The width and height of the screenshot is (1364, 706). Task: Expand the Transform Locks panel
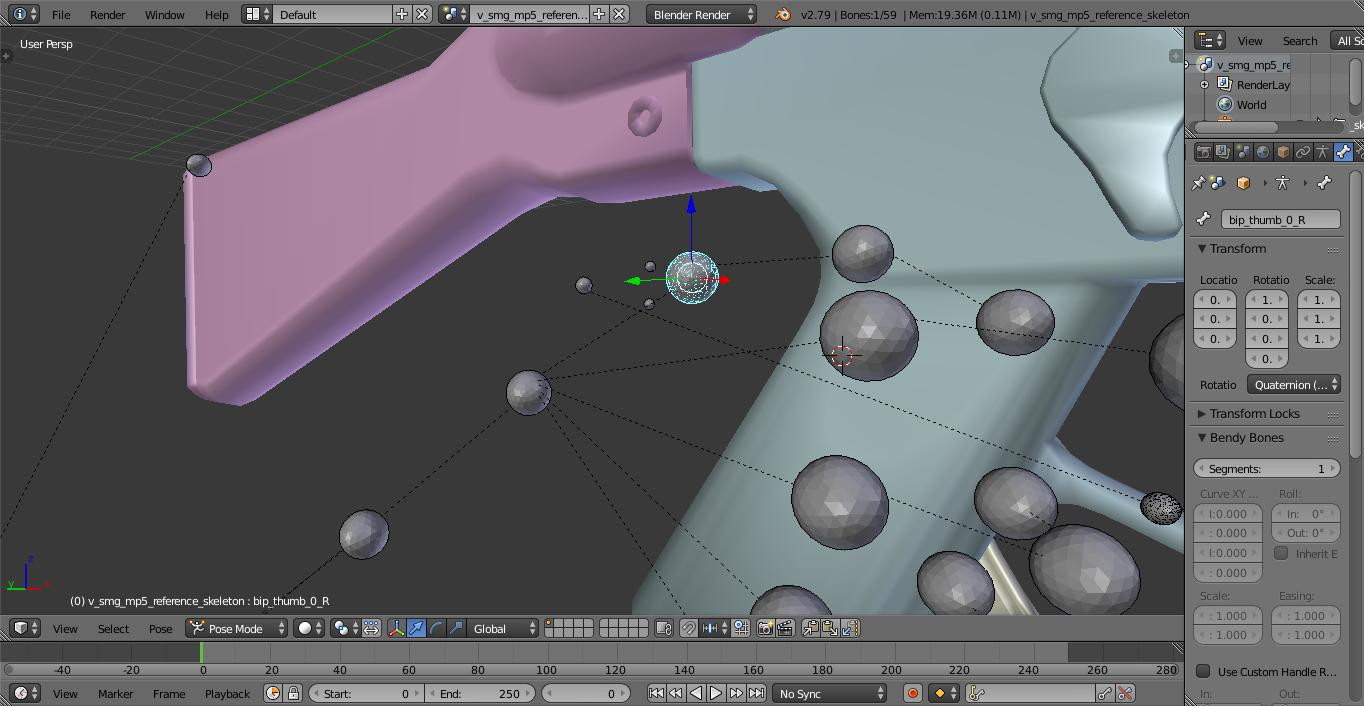[1254, 413]
